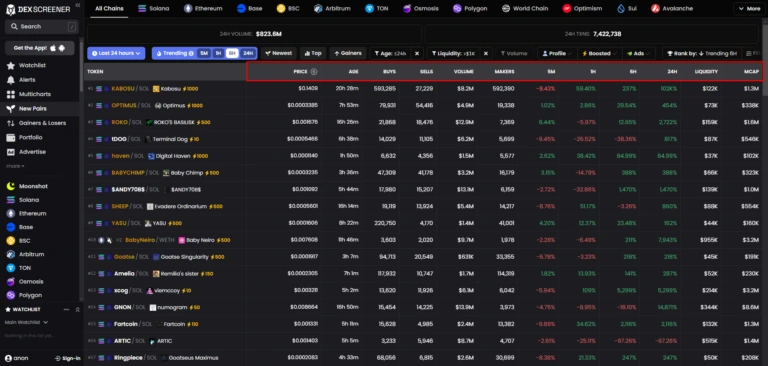Open Gainers & Losers arrows icon
Viewport: 768px width, 366px height.
(x=10, y=123)
